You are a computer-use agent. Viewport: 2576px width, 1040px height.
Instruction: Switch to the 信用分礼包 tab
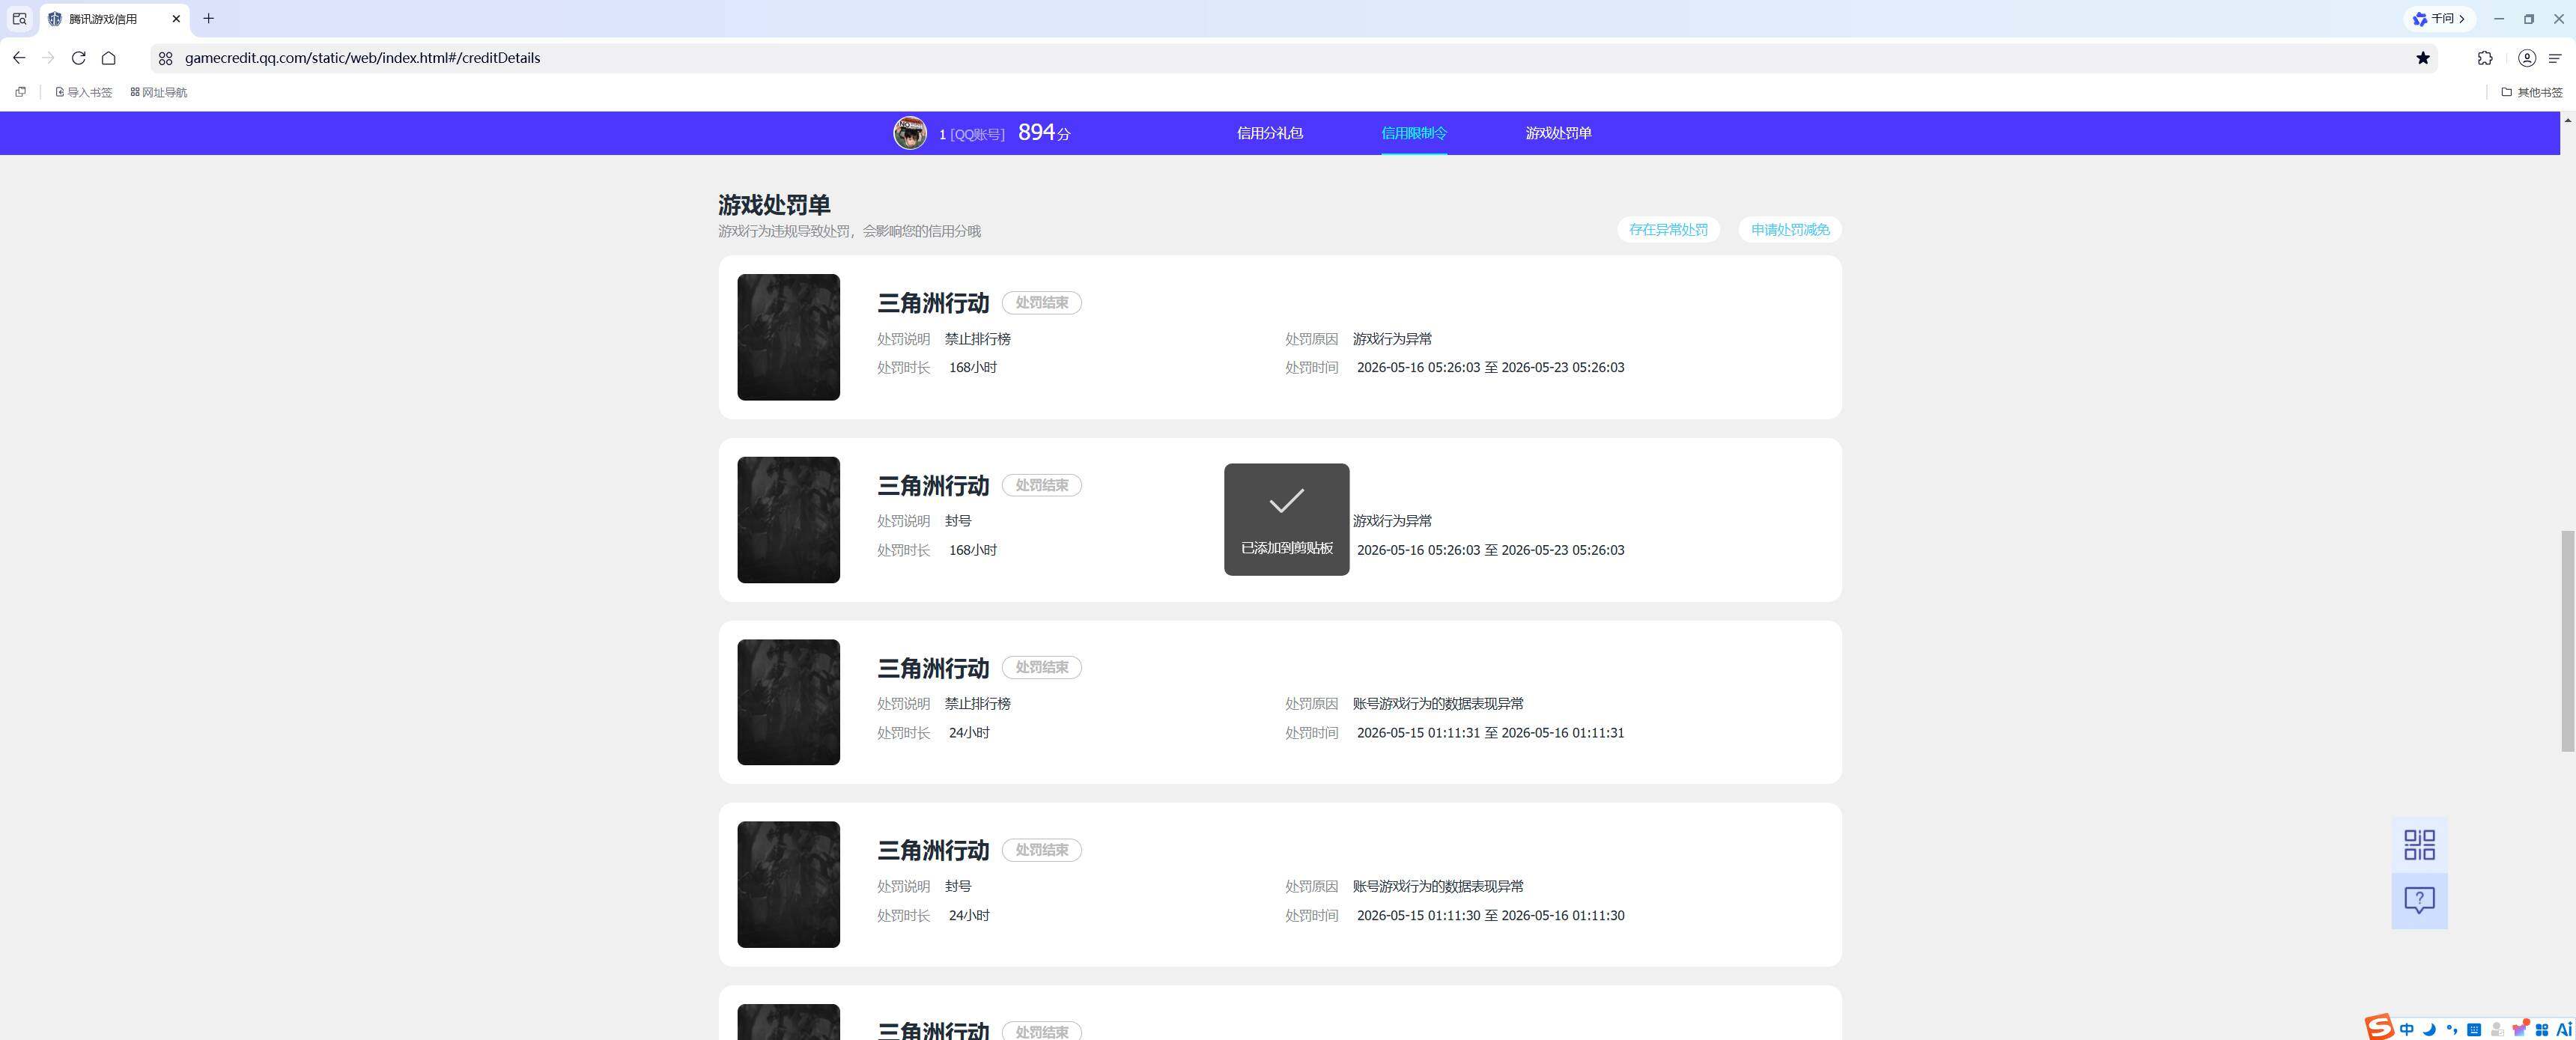[x=1269, y=133]
